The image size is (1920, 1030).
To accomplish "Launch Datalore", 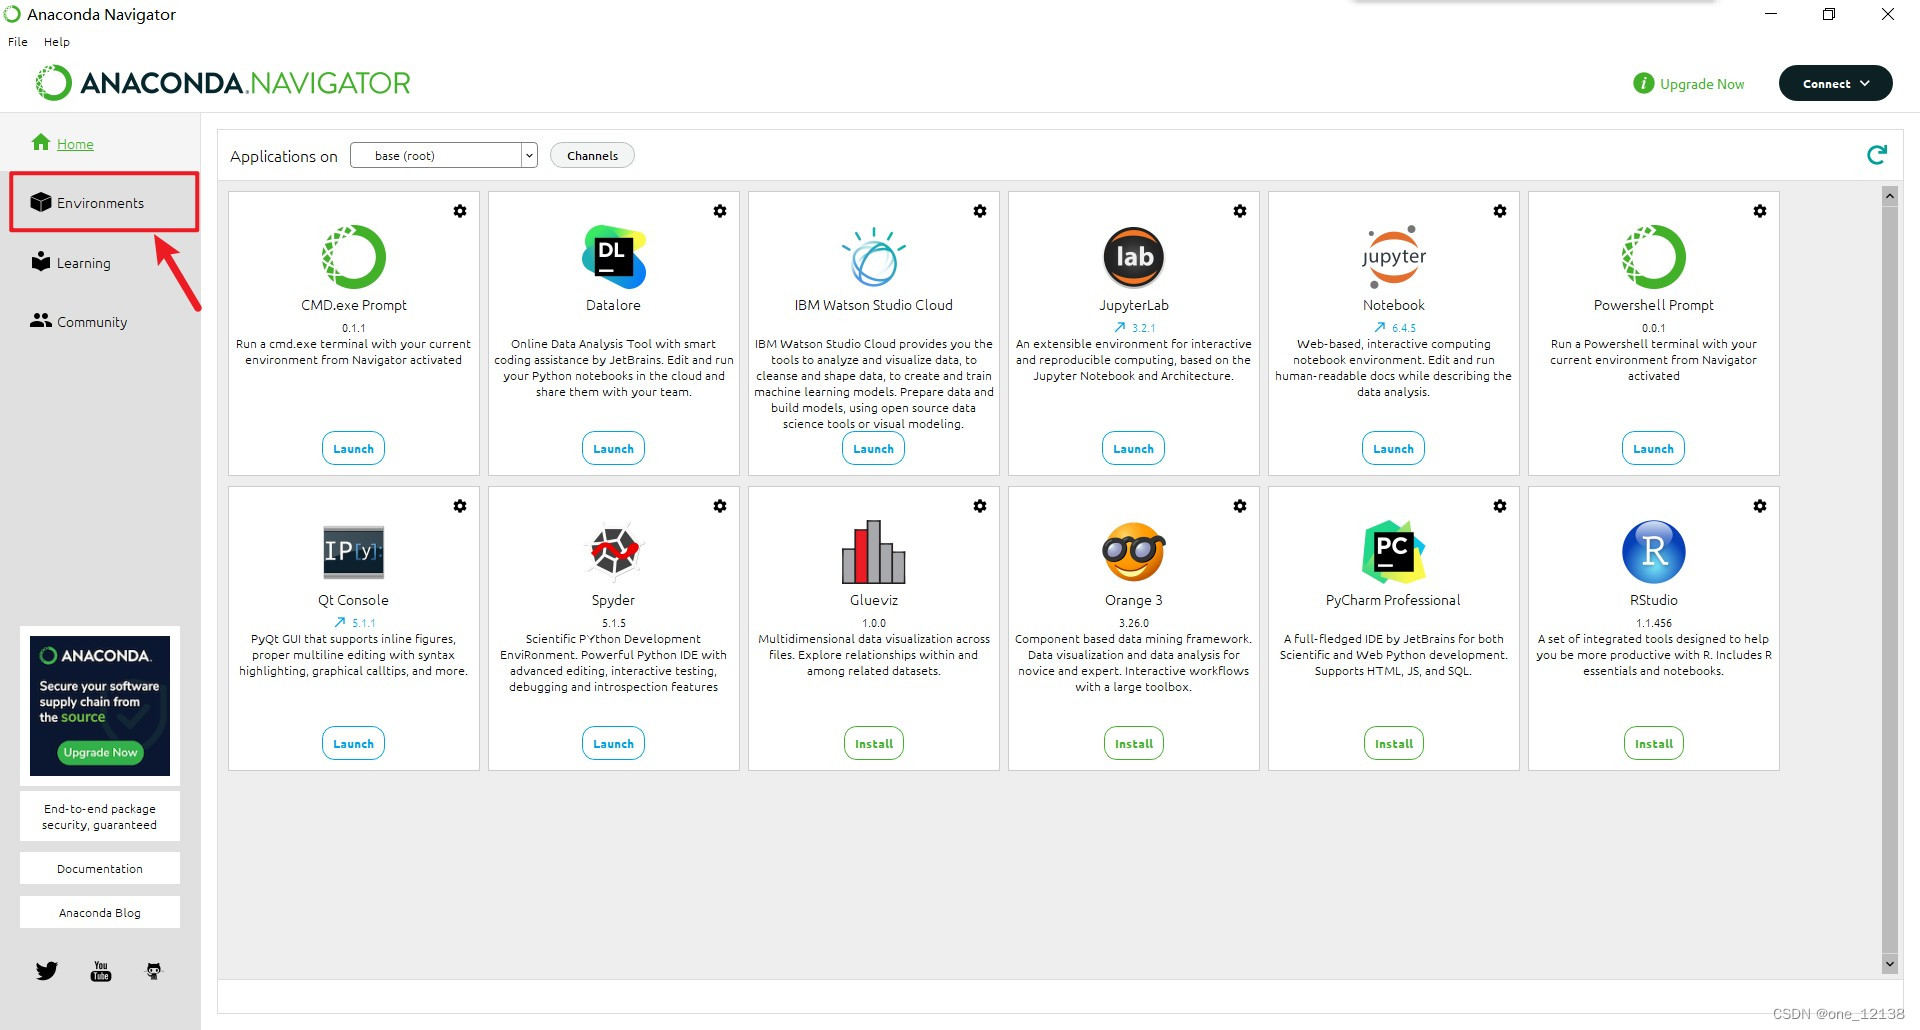I will (613, 448).
